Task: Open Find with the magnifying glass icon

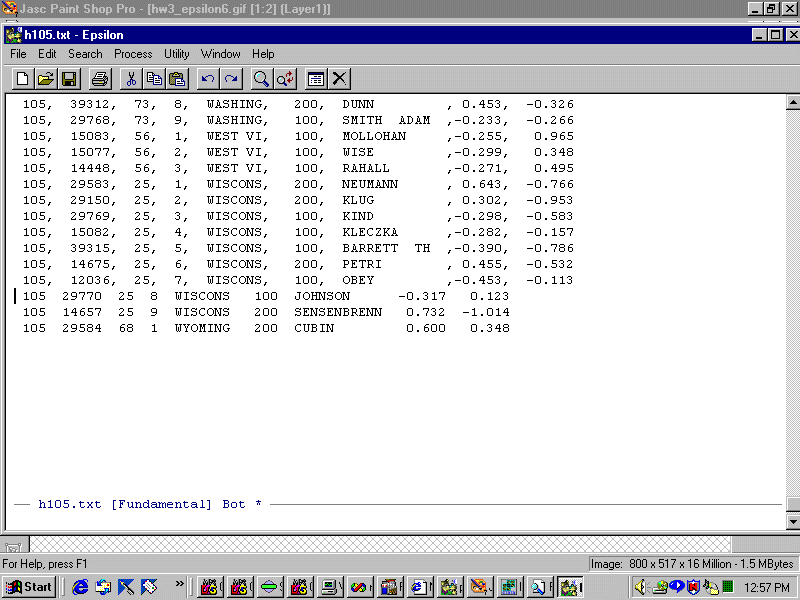Action: (262, 78)
